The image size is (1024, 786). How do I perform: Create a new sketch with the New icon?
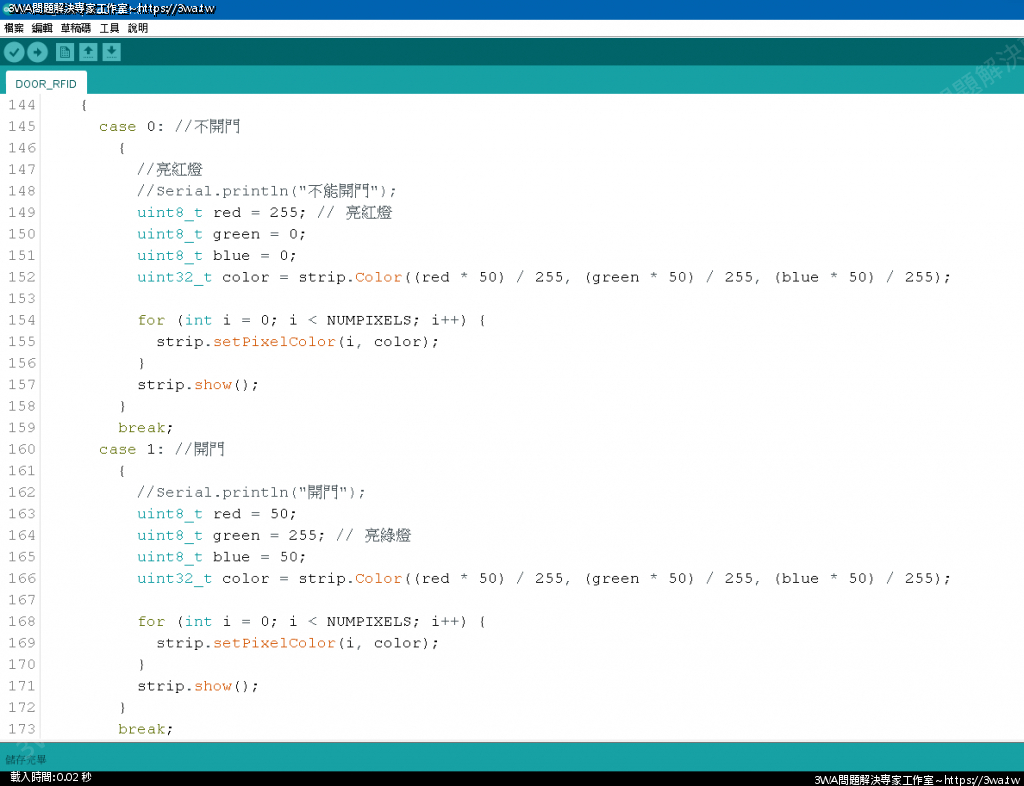coord(65,52)
